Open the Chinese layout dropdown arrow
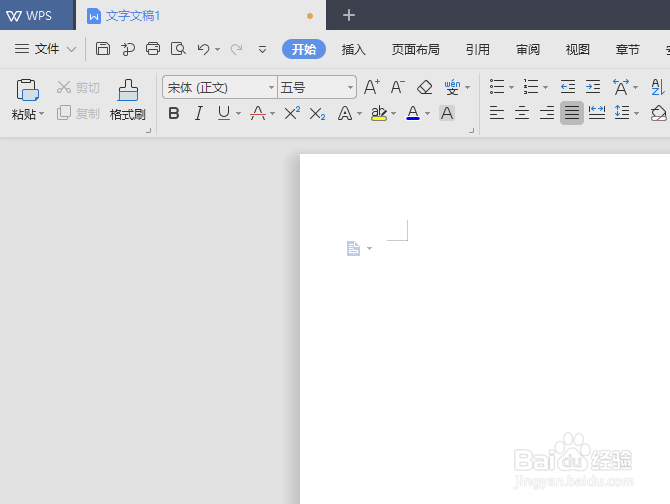 [636, 88]
